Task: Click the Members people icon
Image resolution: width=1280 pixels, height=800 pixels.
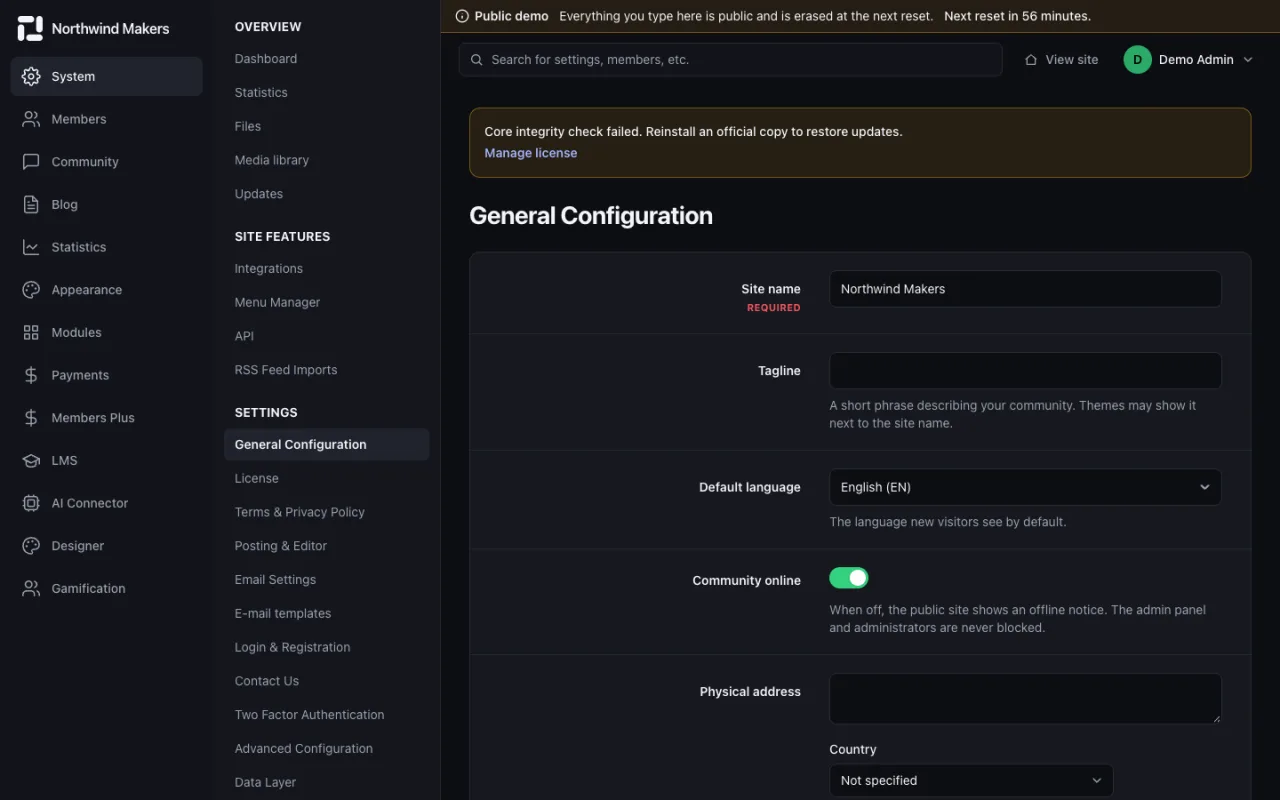Action: 31,119
